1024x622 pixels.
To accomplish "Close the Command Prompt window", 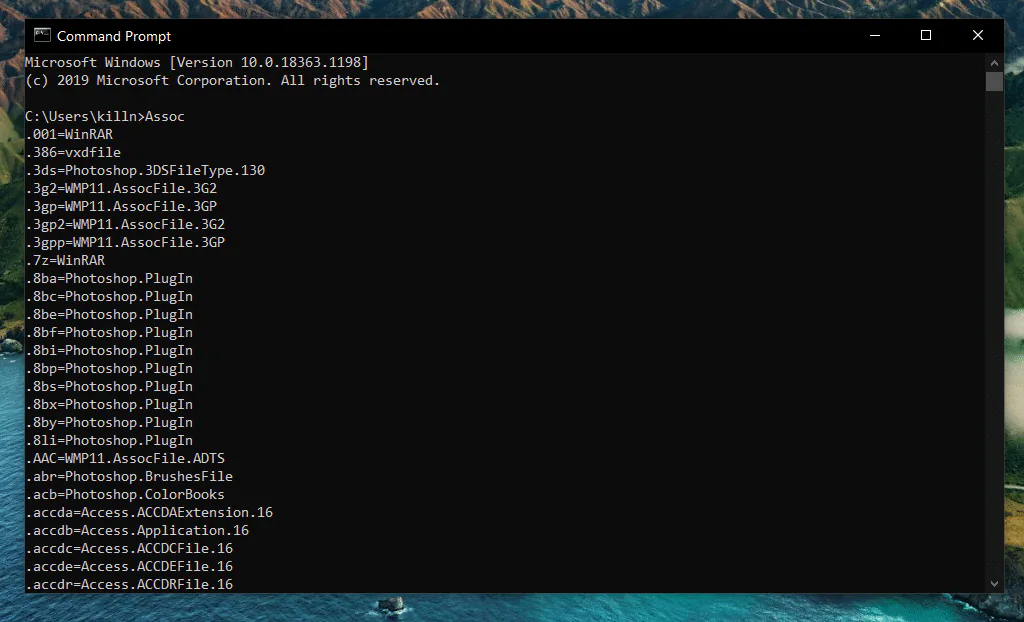I will click(x=978, y=35).
